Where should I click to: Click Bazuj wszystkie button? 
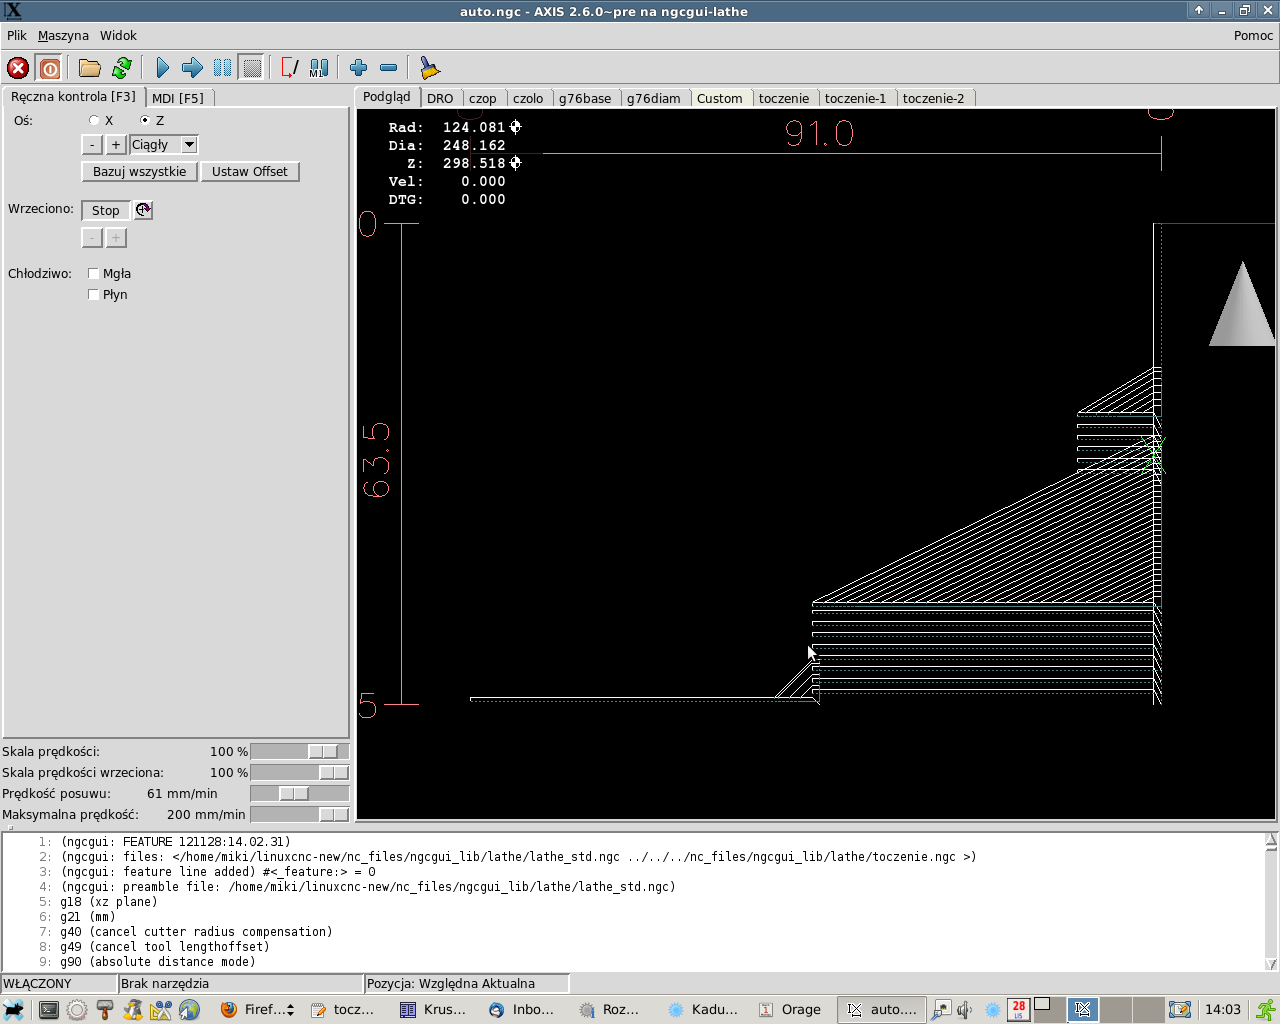point(139,172)
